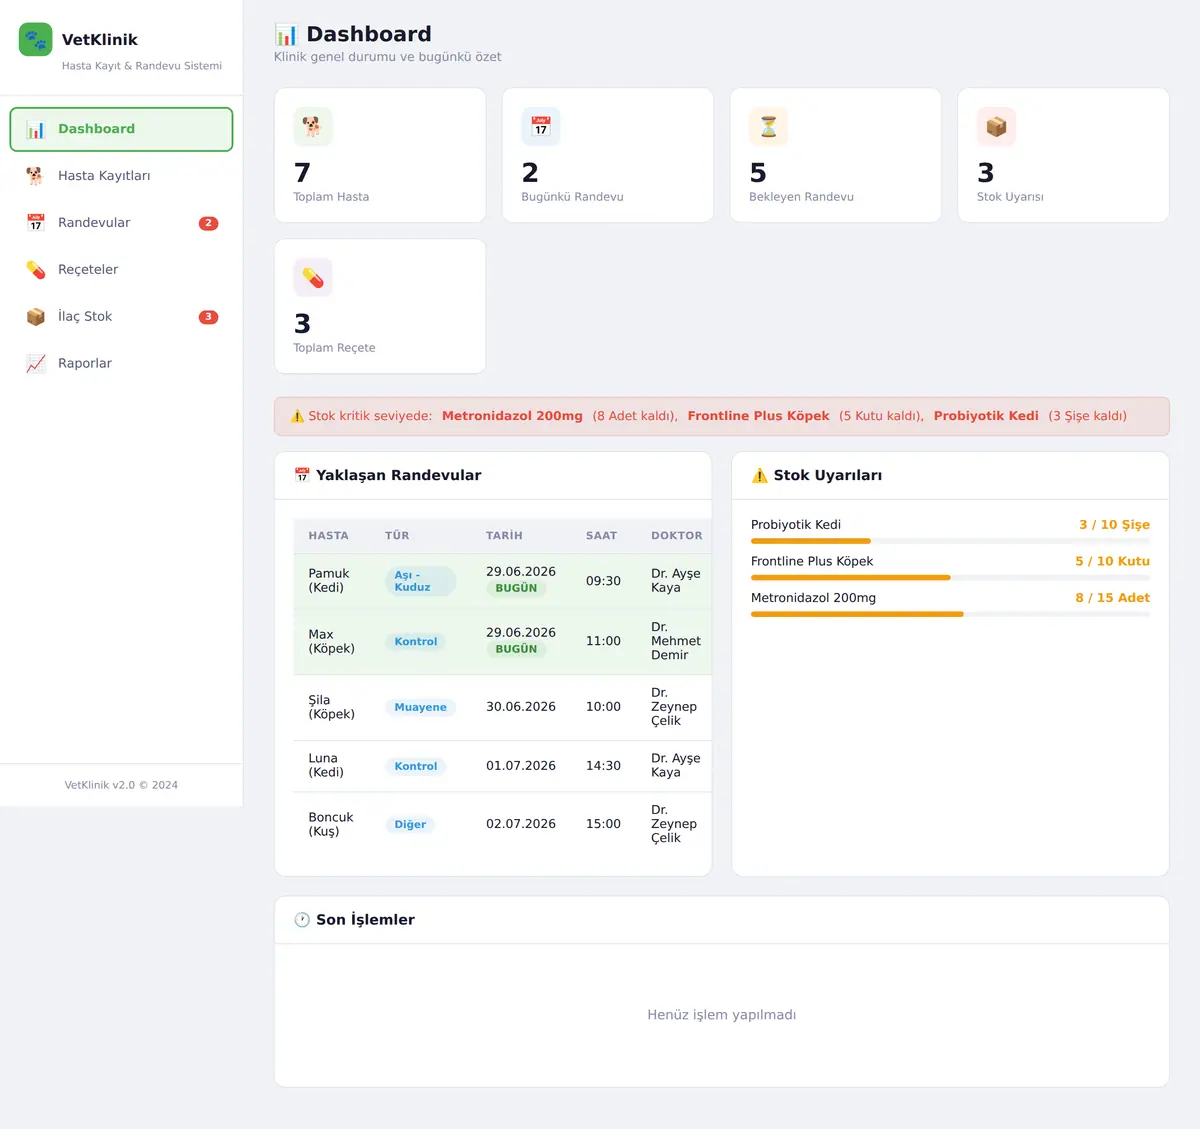Select Reçeteler in the sidebar

coord(121,270)
